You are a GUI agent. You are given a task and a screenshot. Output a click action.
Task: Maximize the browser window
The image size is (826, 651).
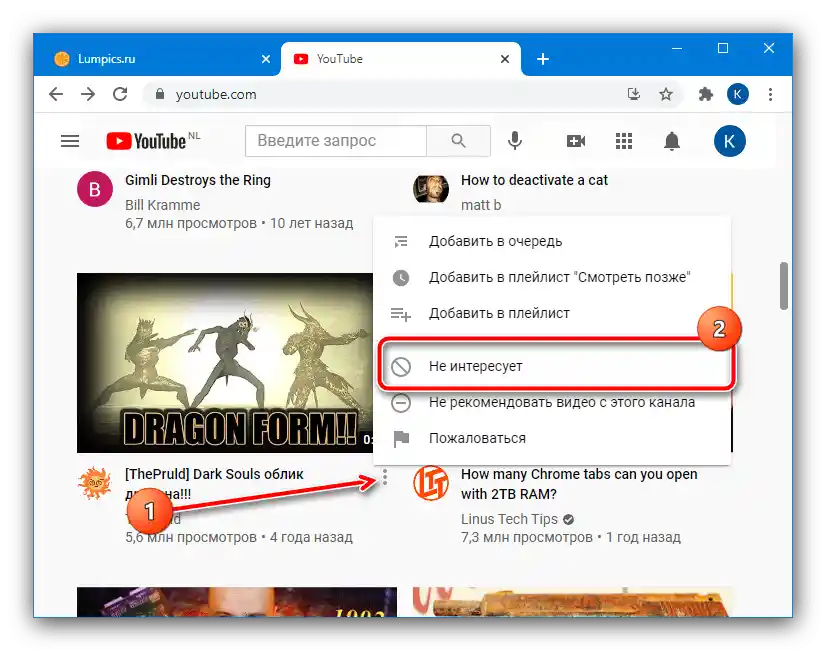[723, 48]
